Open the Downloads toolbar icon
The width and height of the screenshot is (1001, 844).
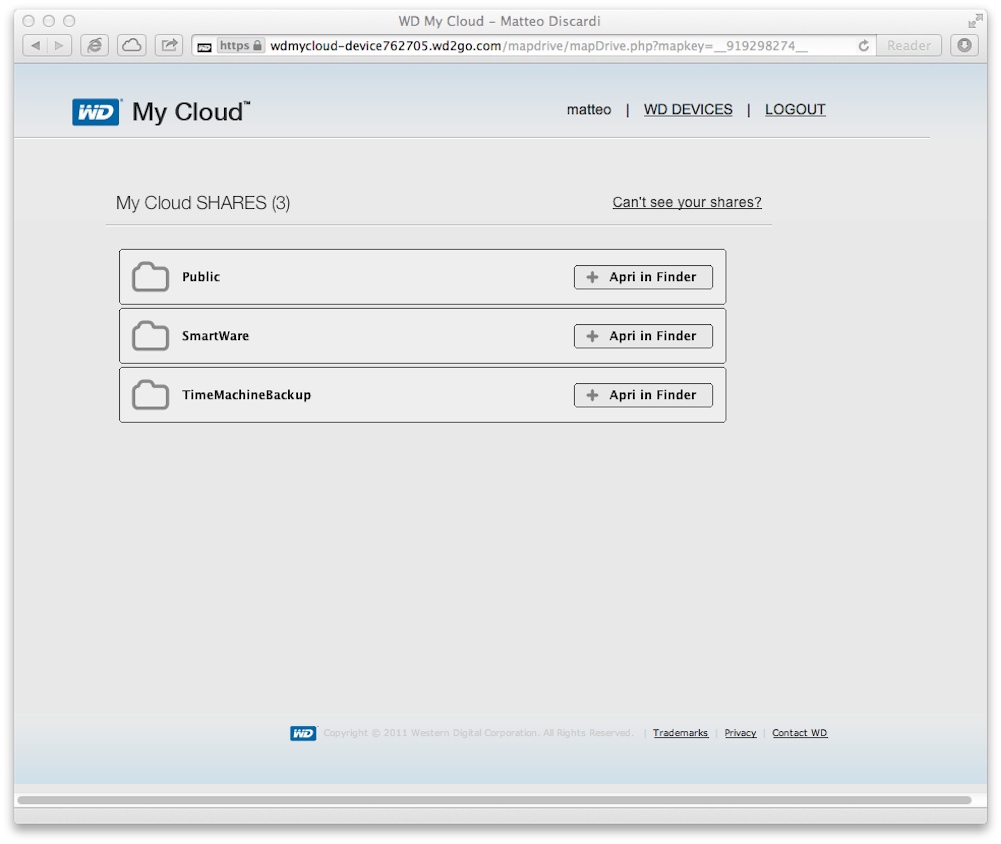click(x=964, y=45)
